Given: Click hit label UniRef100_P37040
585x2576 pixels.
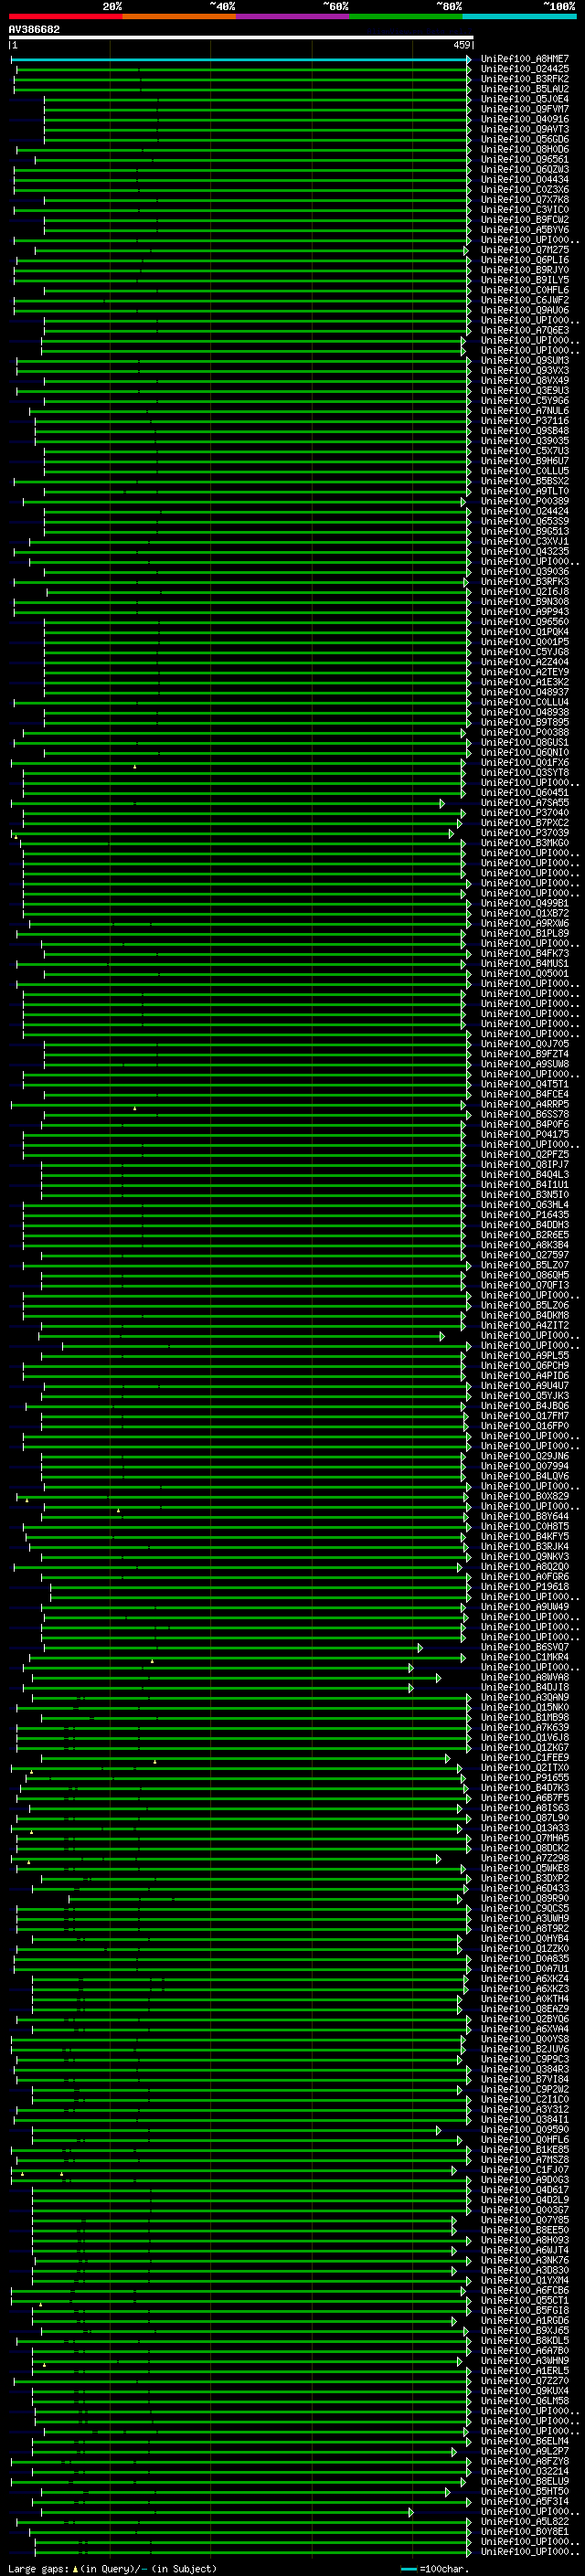Looking at the screenshot, I should tap(525, 812).
